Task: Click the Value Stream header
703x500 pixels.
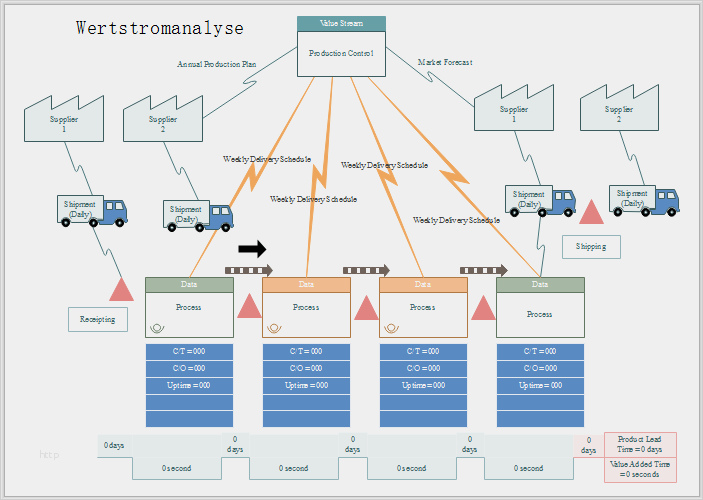Action: tap(341, 23)
